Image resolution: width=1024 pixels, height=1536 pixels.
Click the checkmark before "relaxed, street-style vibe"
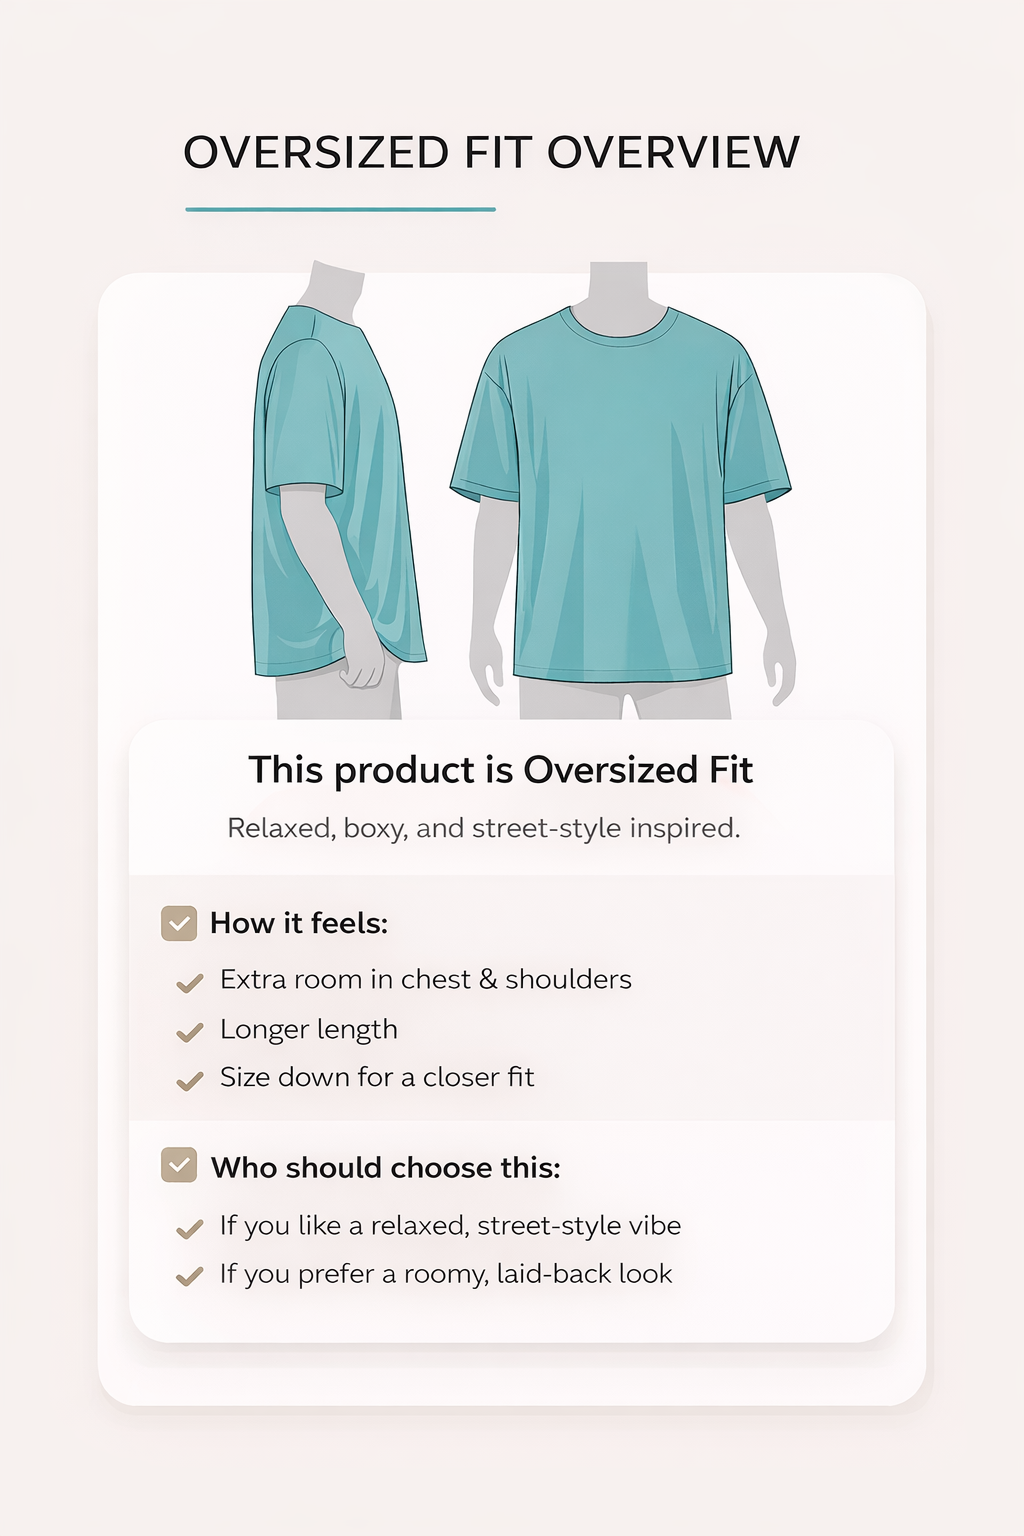189,1229
